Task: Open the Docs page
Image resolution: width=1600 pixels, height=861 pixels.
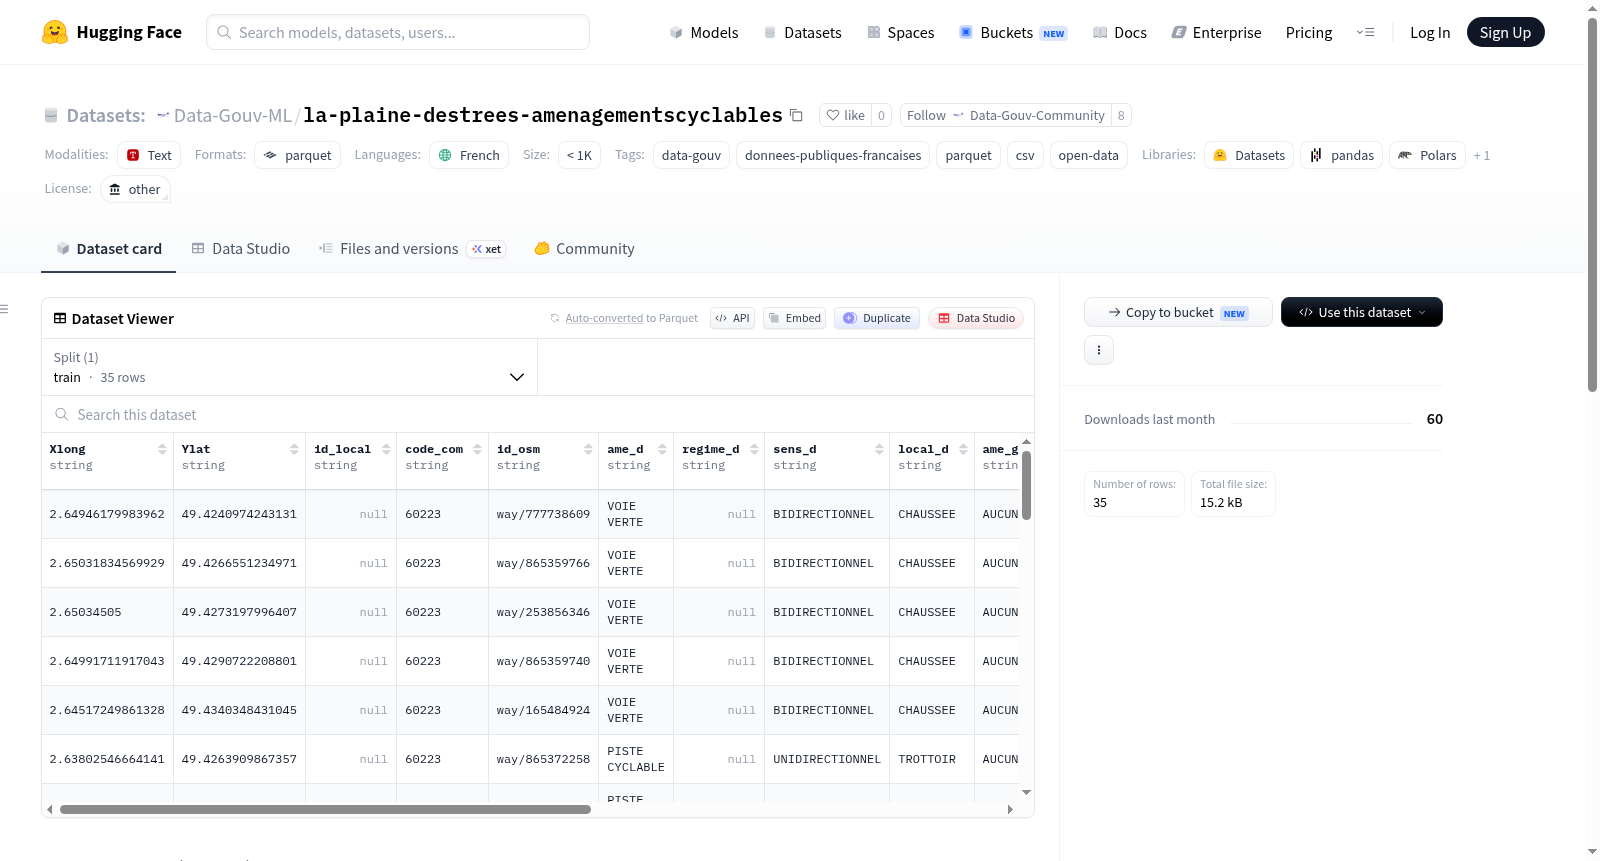Action: (1119, 32)
